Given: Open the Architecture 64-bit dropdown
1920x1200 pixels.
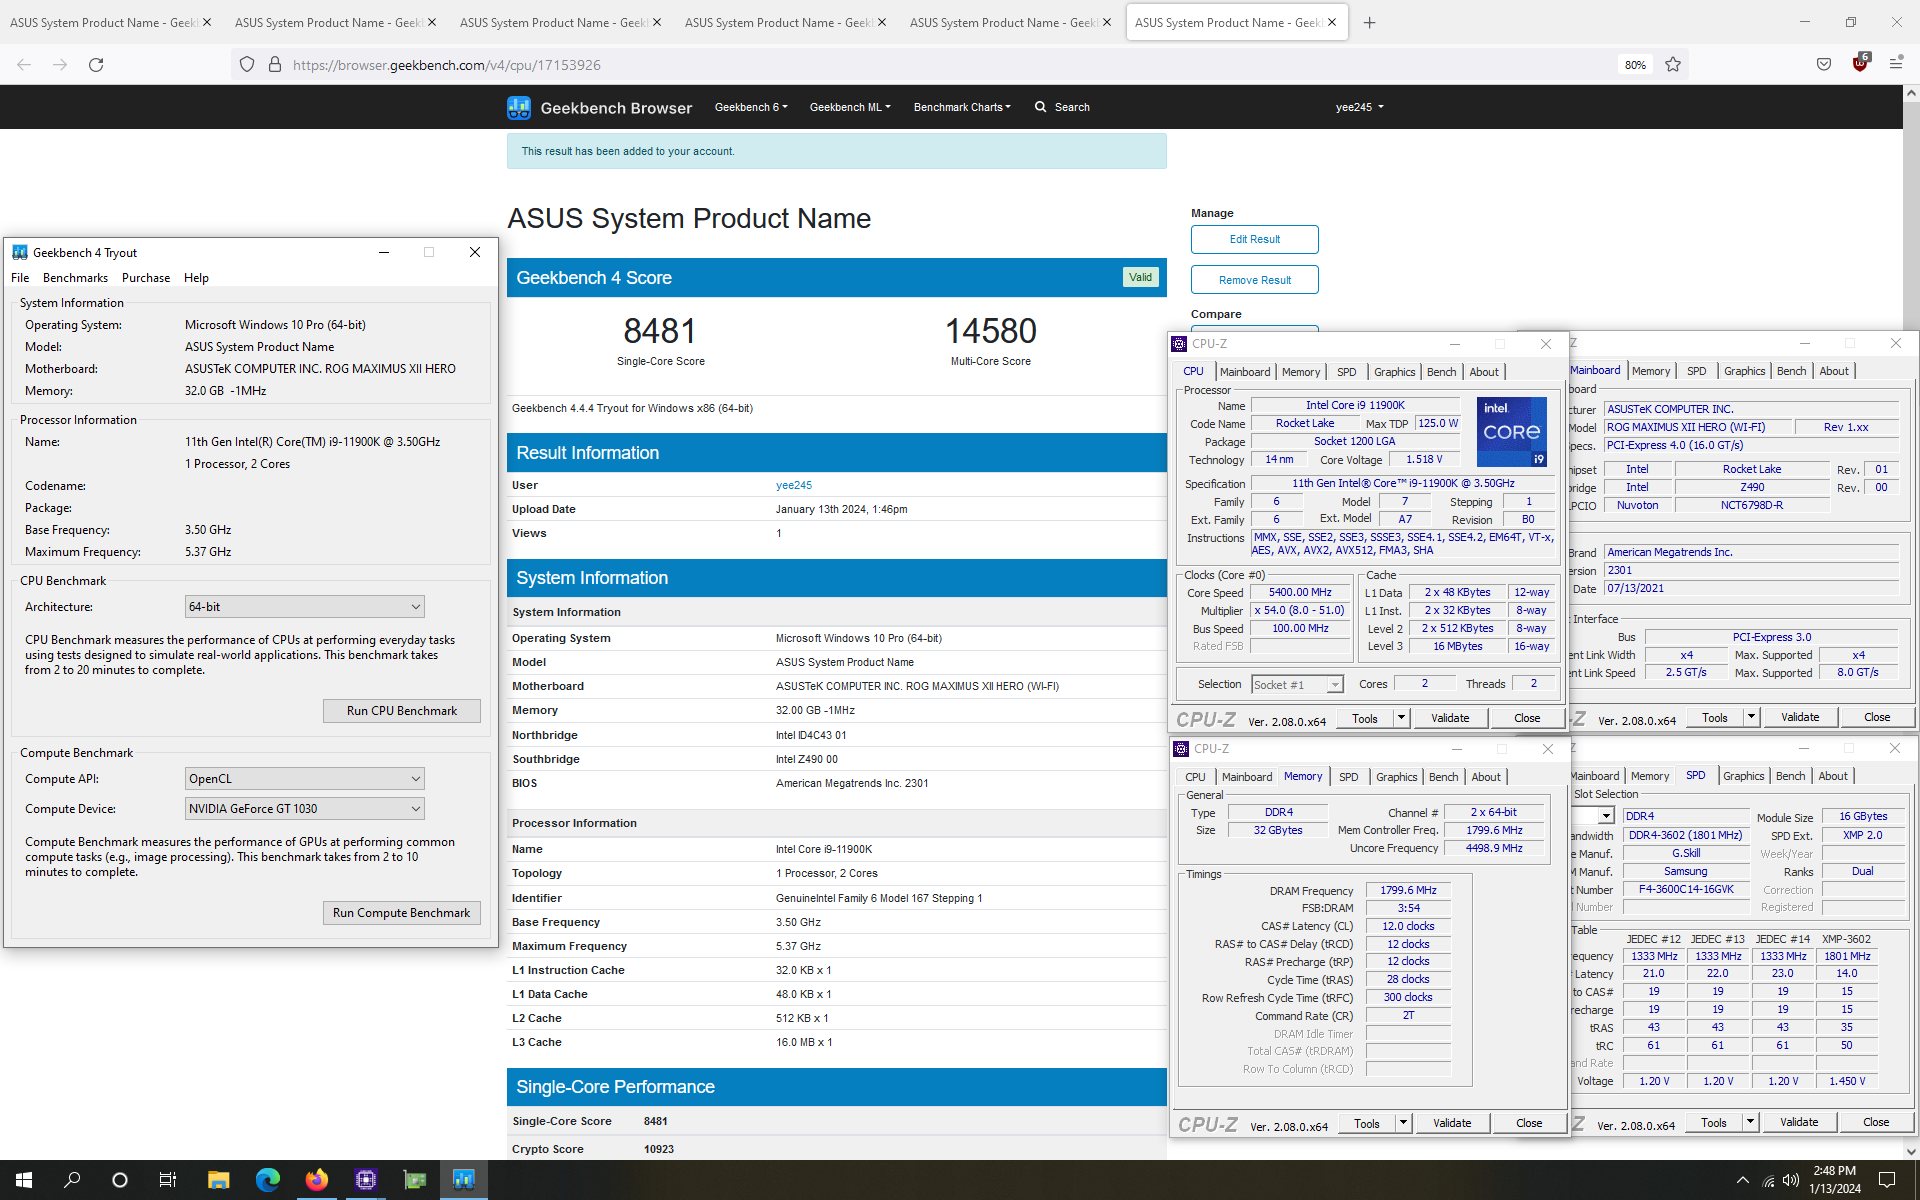Looking at the screenshot, I should [305, 607].
